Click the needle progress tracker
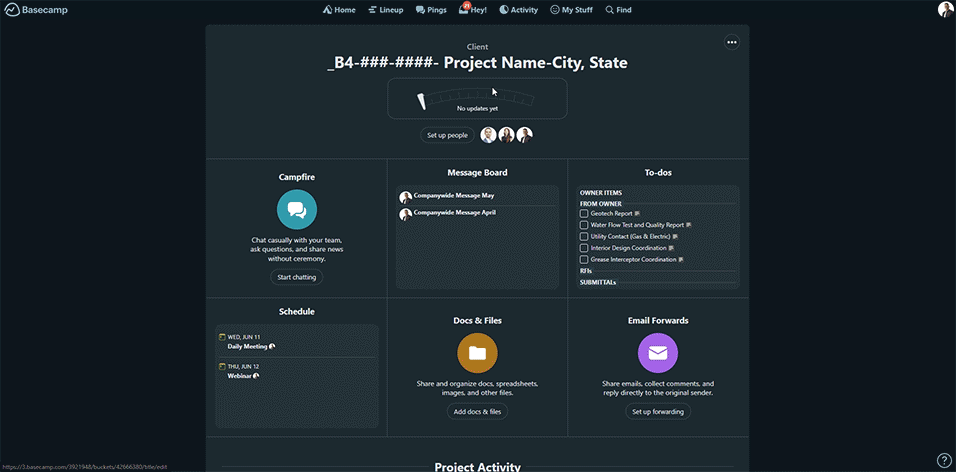This screenshot has width=956, height=472. pos(477,98)
